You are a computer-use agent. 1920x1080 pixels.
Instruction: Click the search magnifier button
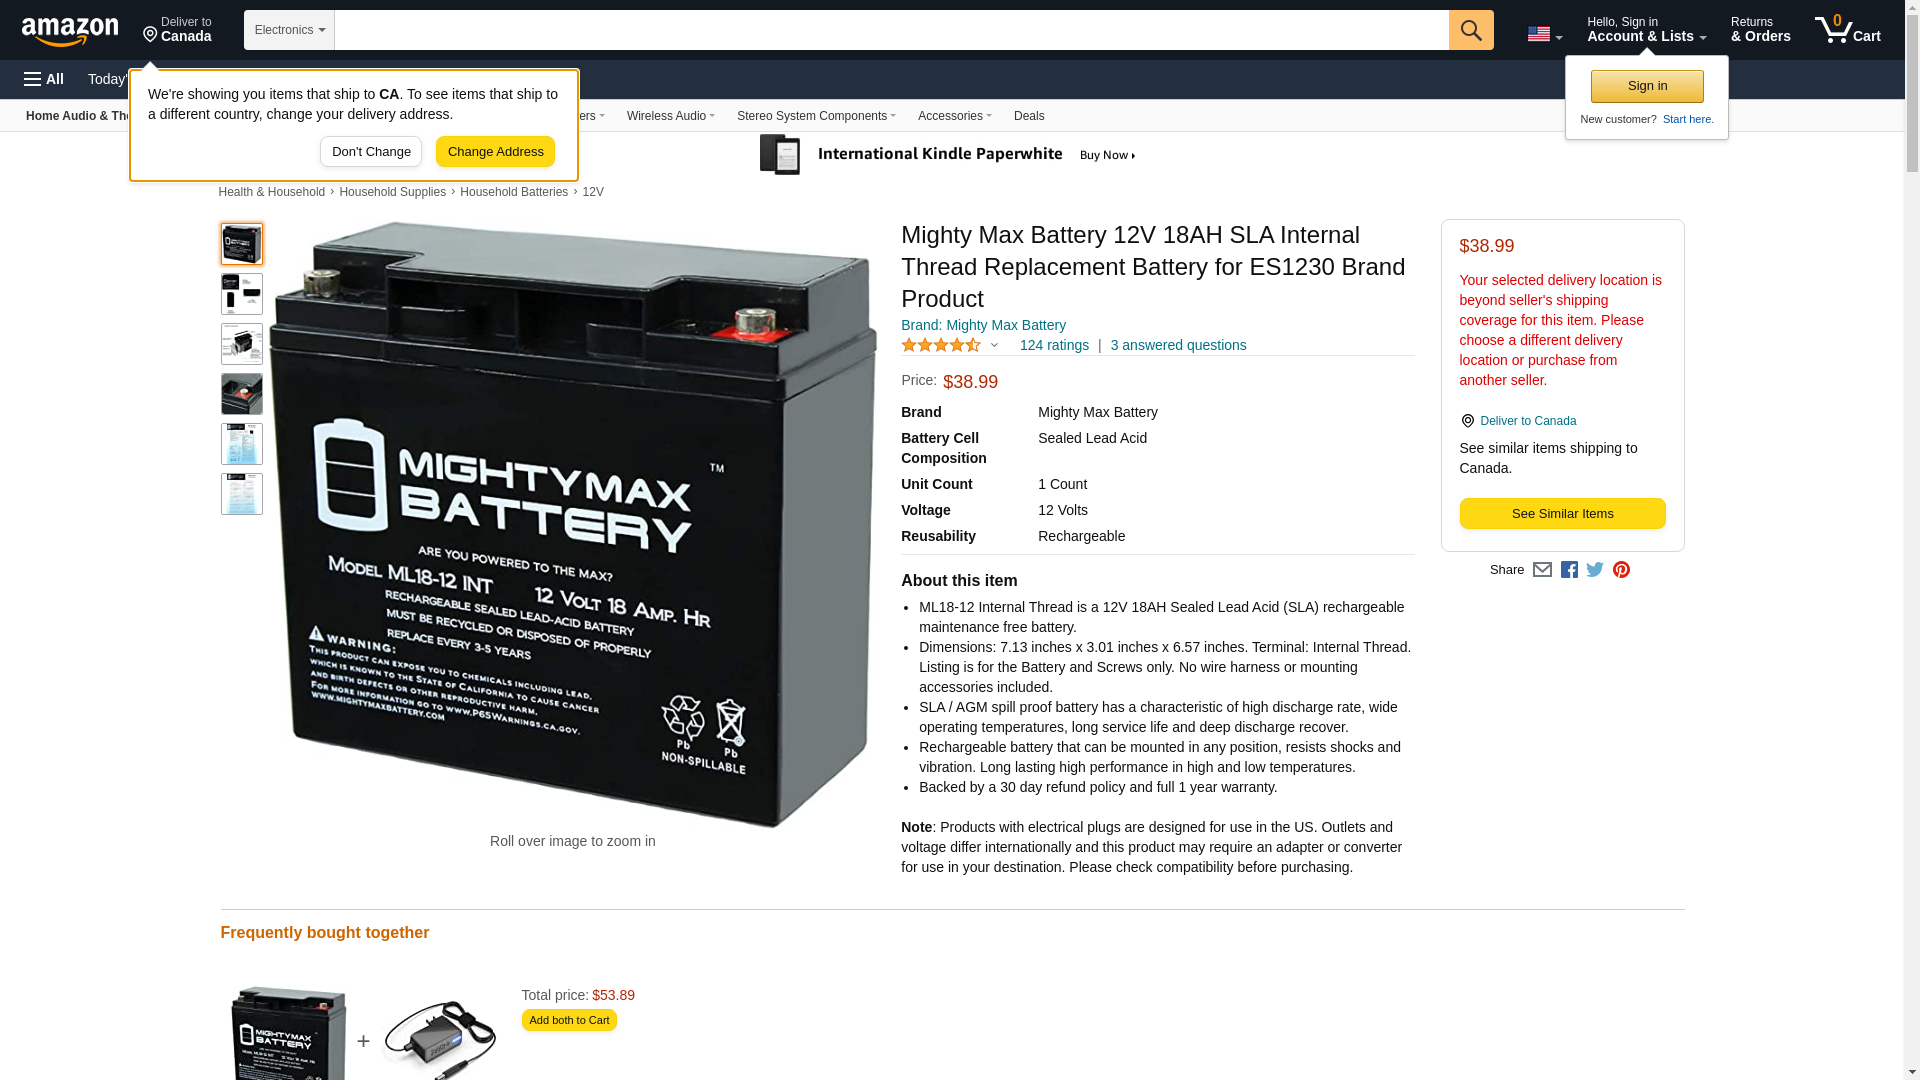tap(1470, 30)
